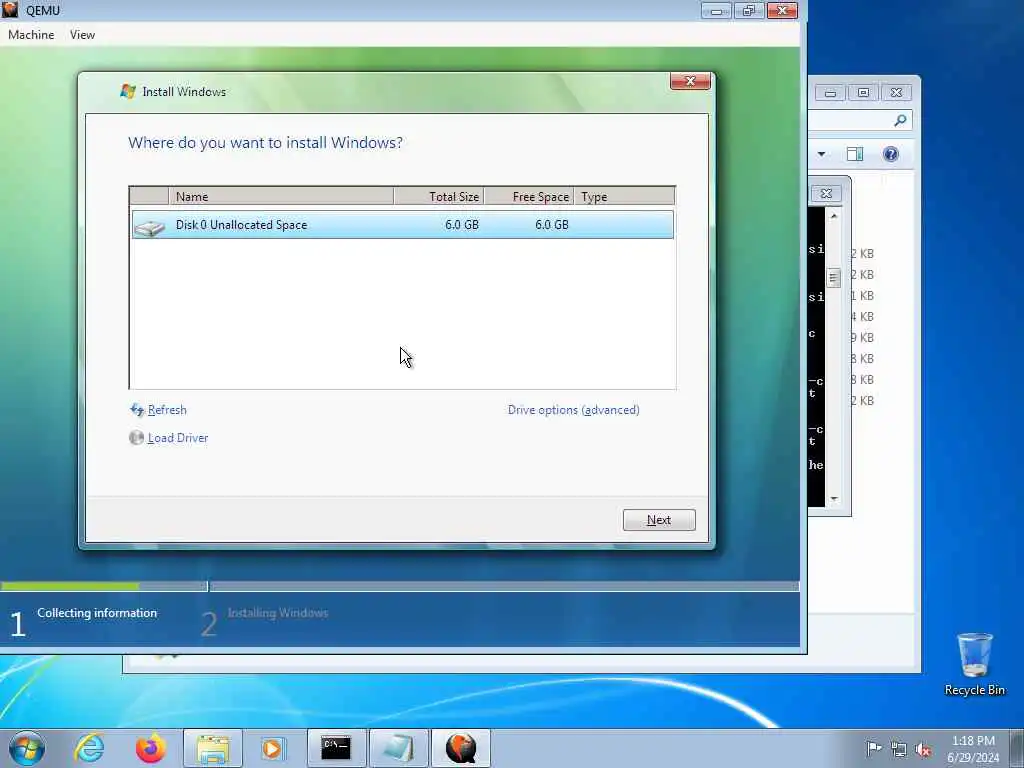Click the console scrollbar thumb
1024x768 pixels.
click(833, 278)
